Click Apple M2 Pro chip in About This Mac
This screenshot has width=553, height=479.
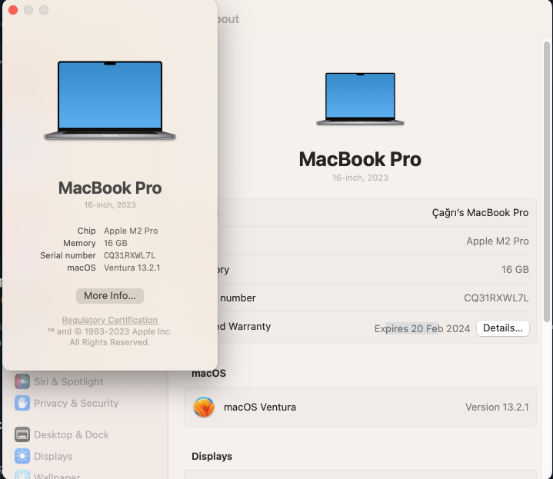pyautogui.click(x=131, y=231)
